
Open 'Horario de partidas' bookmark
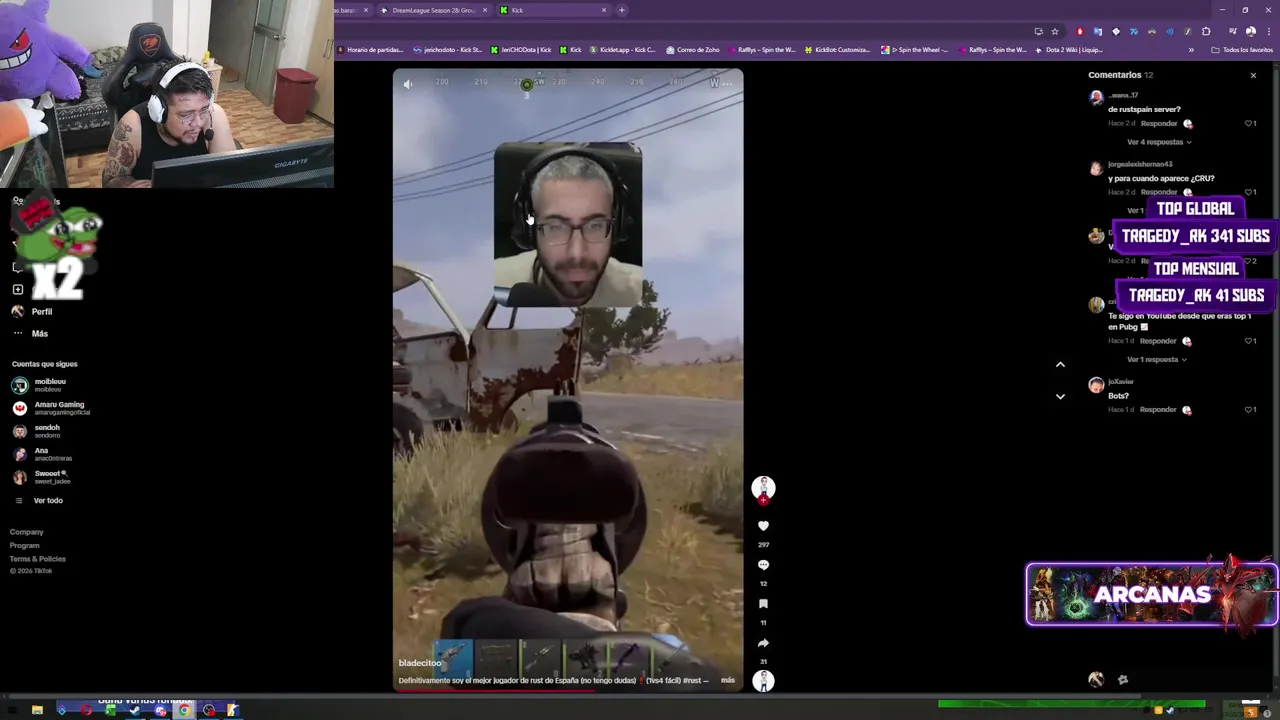[x=370, y=50]
